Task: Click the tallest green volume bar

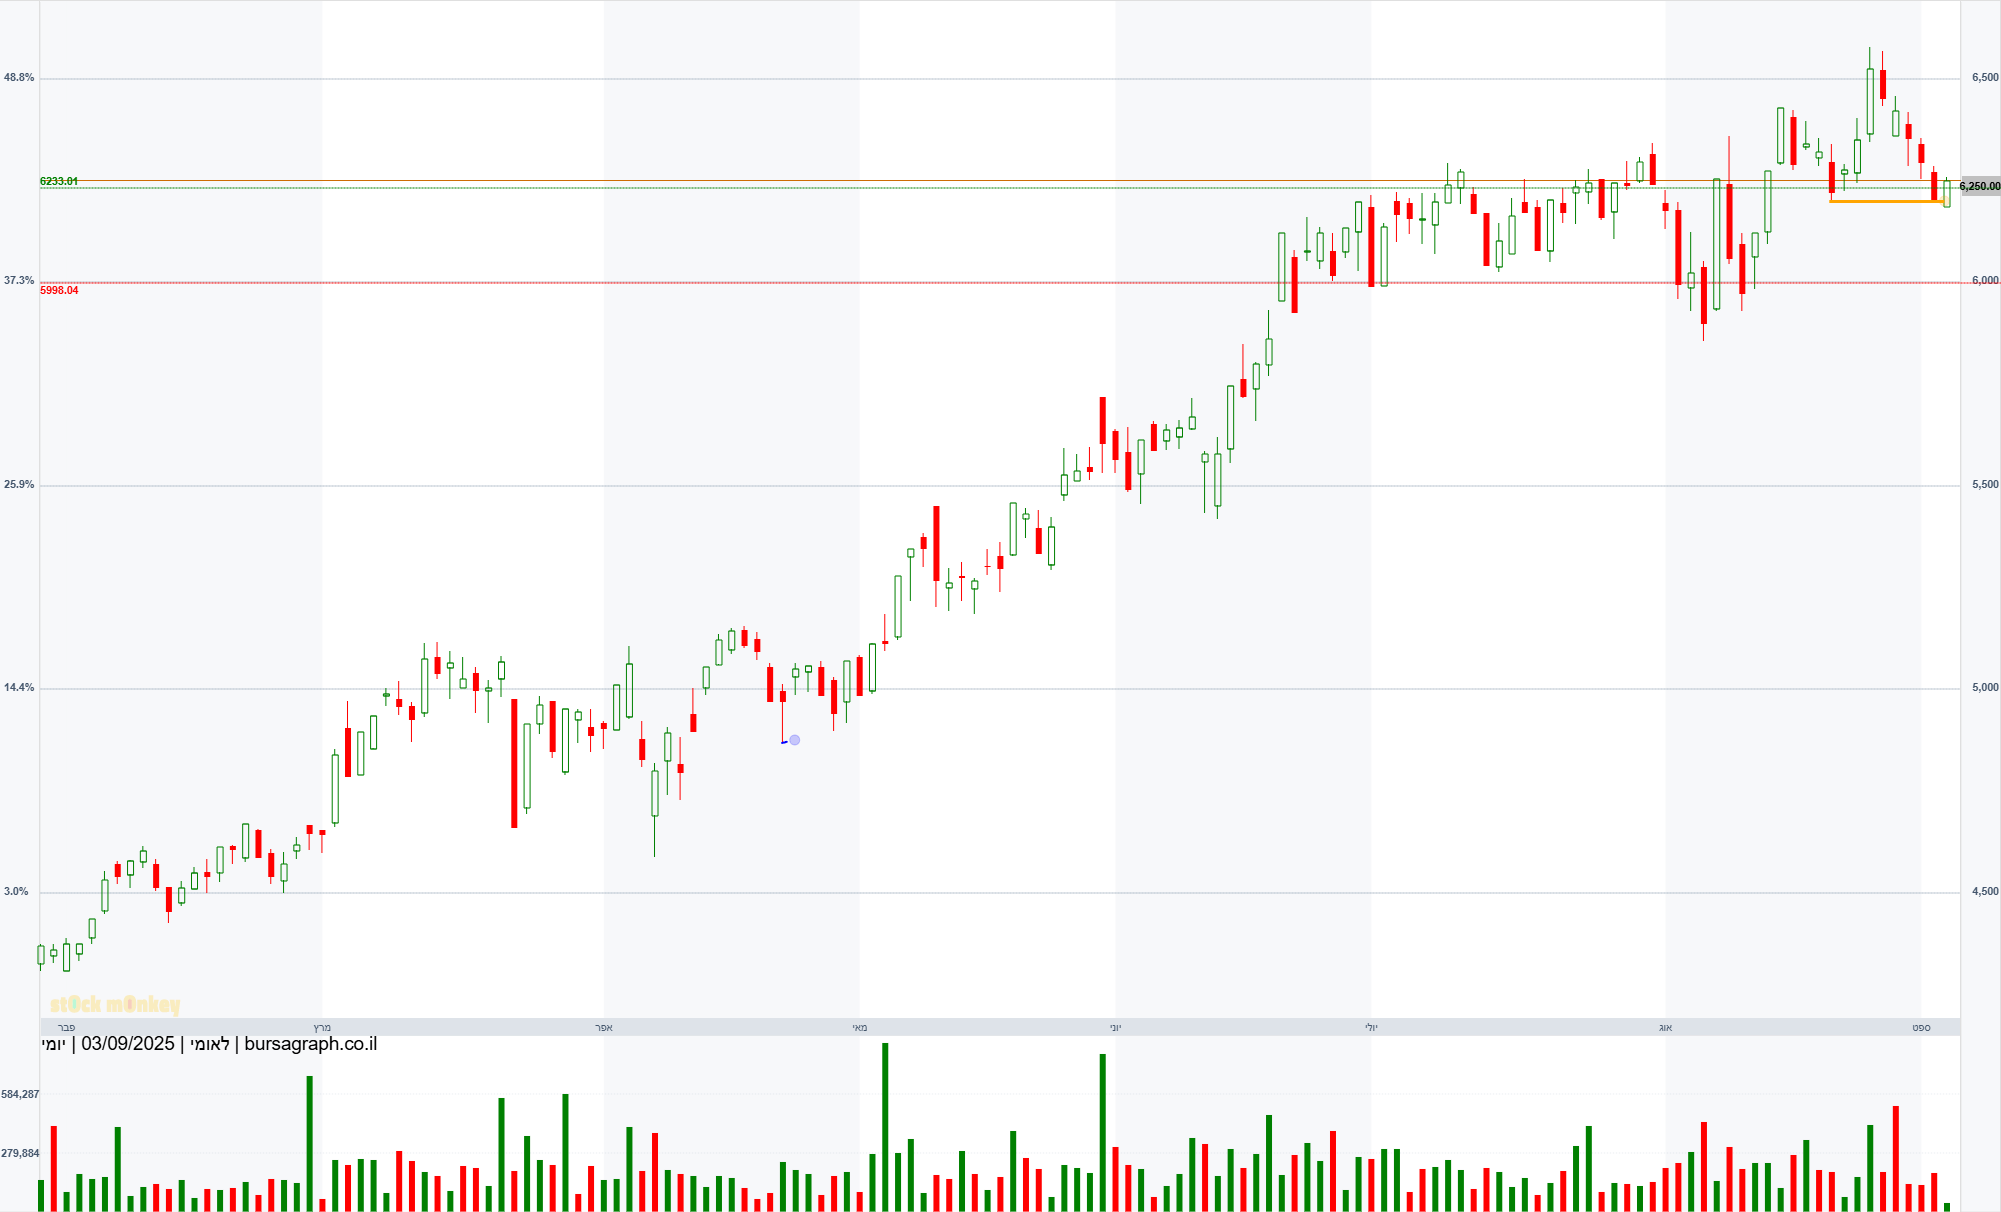Action: pos(885,1126)
